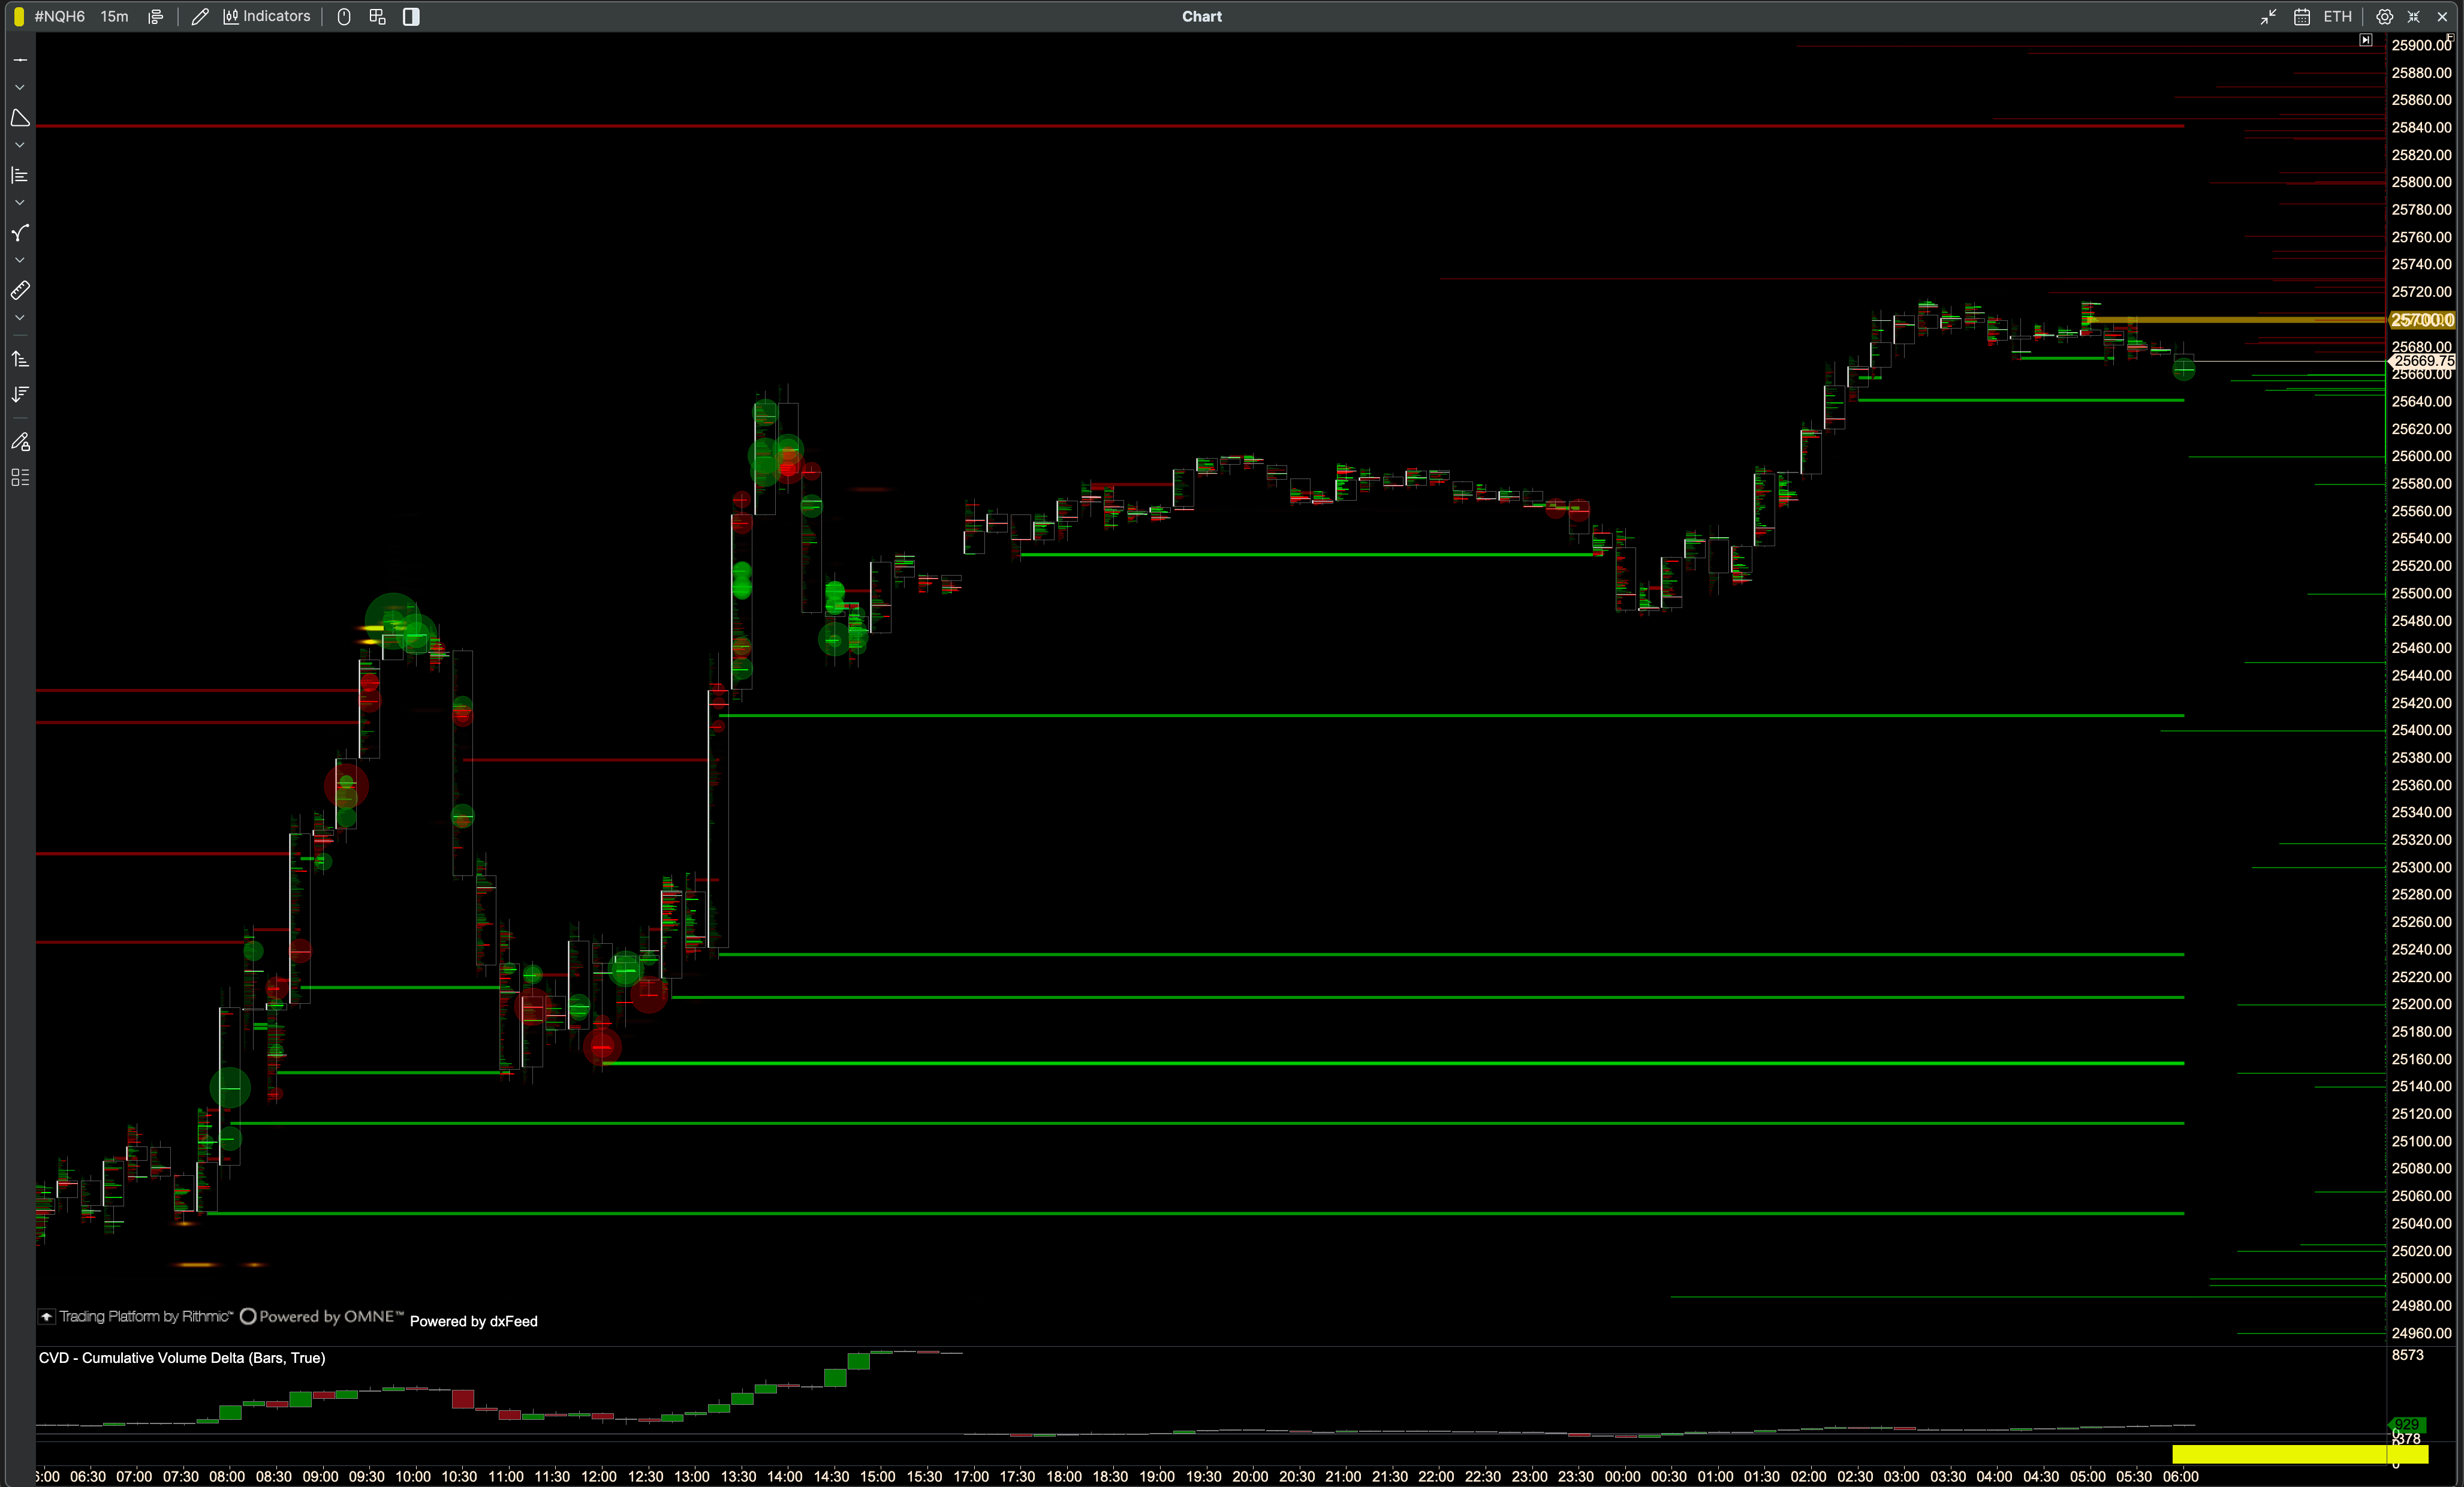2464x1487 pixels.
Task: Select the ruler measurement tool
Action: tap(20, 291)
